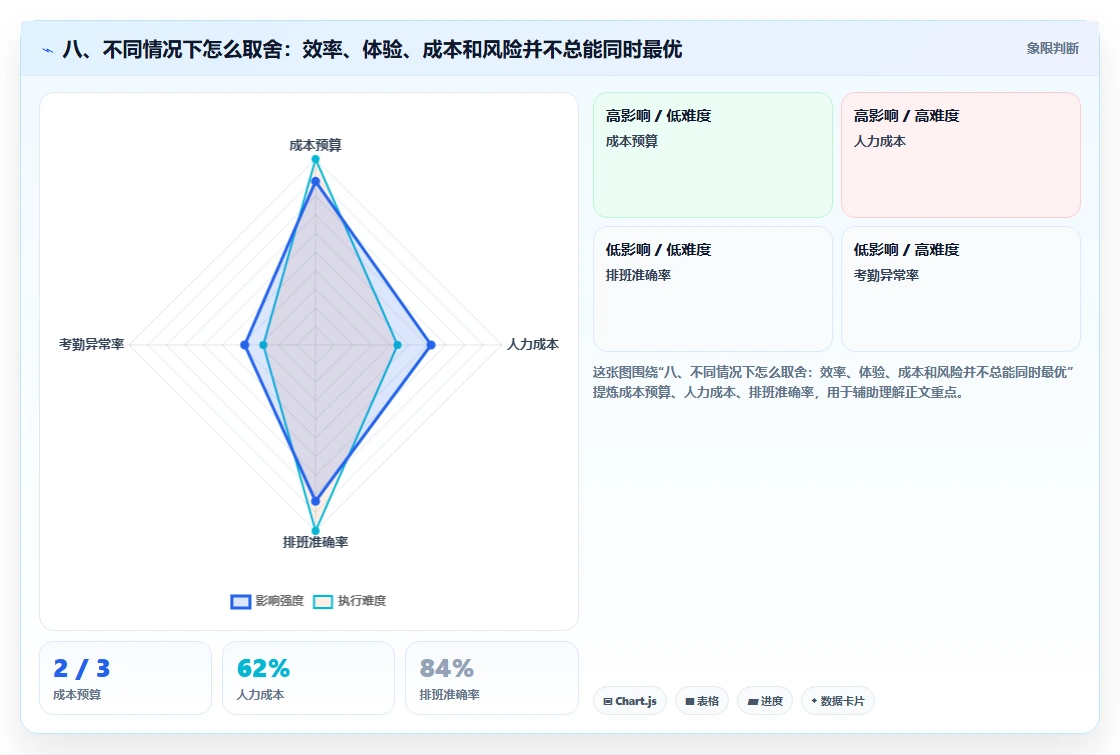Image resolution: width=1120 pixels, height=755 pixels.
Task: Click 考勤异常率 radar axis label
Action: (91, 344)
